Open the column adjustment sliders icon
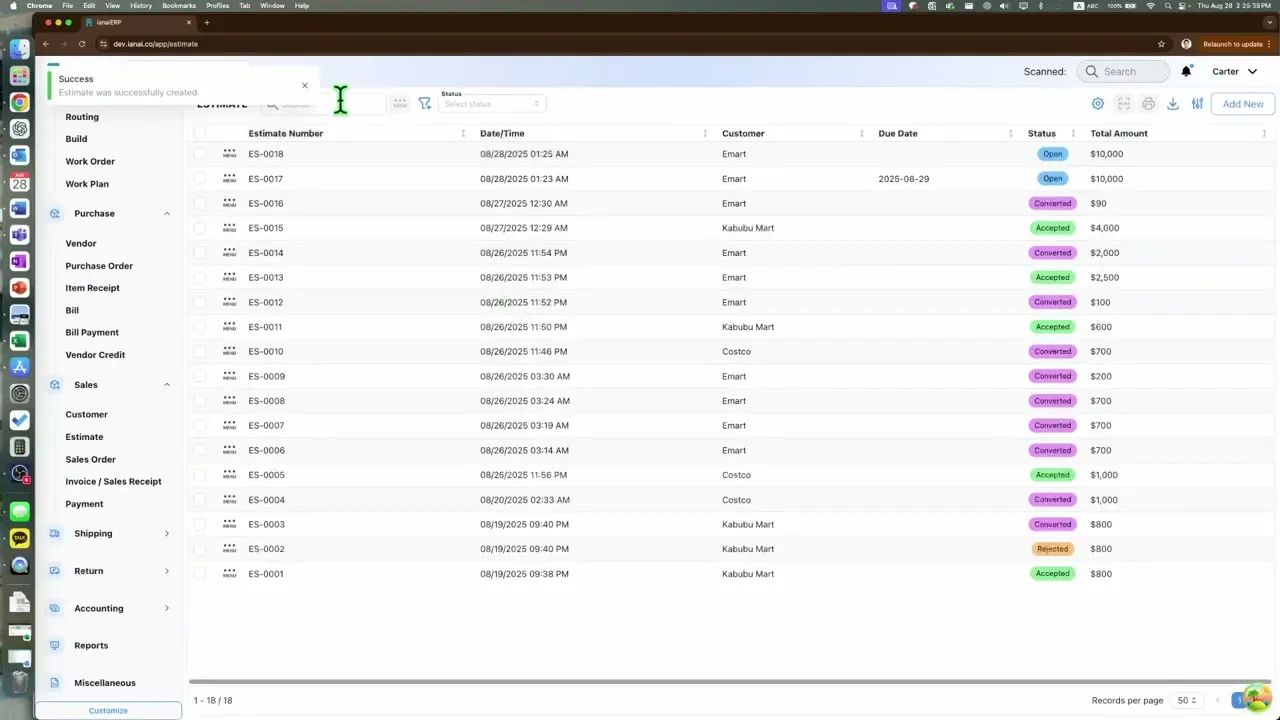1280x720 pixels. [x=1197, y=104]
